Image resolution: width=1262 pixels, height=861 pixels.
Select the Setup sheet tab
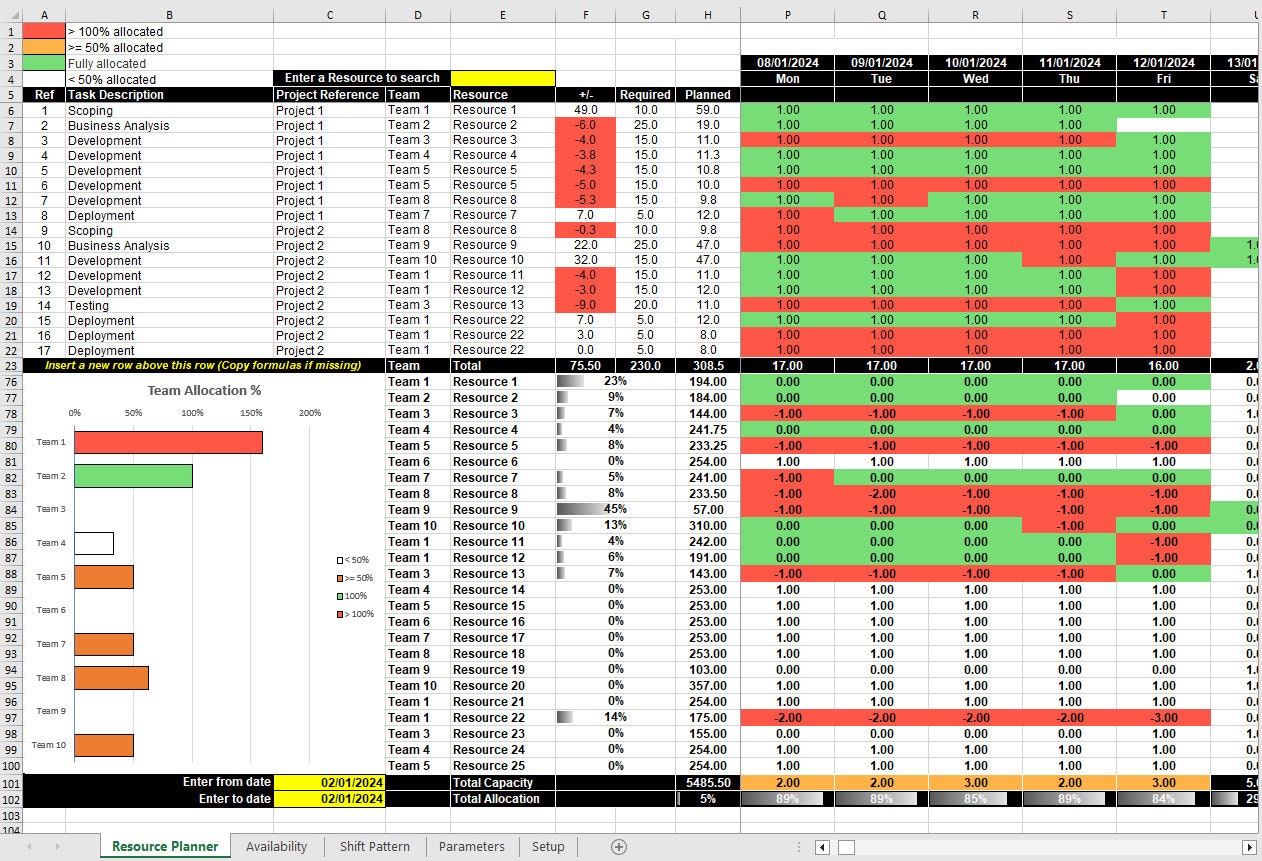pos(548,846)
